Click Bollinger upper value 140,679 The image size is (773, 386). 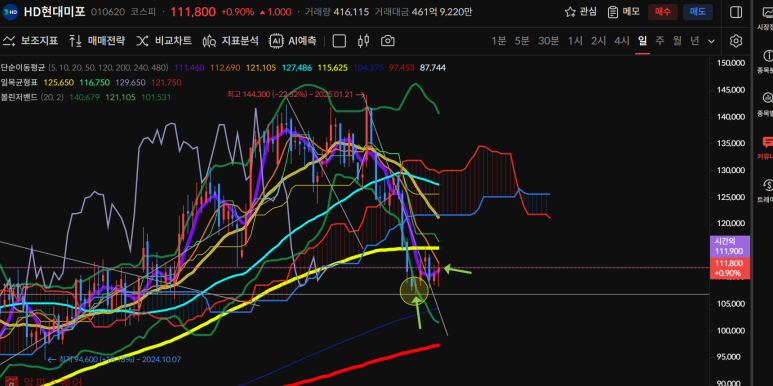coord(85,97)
